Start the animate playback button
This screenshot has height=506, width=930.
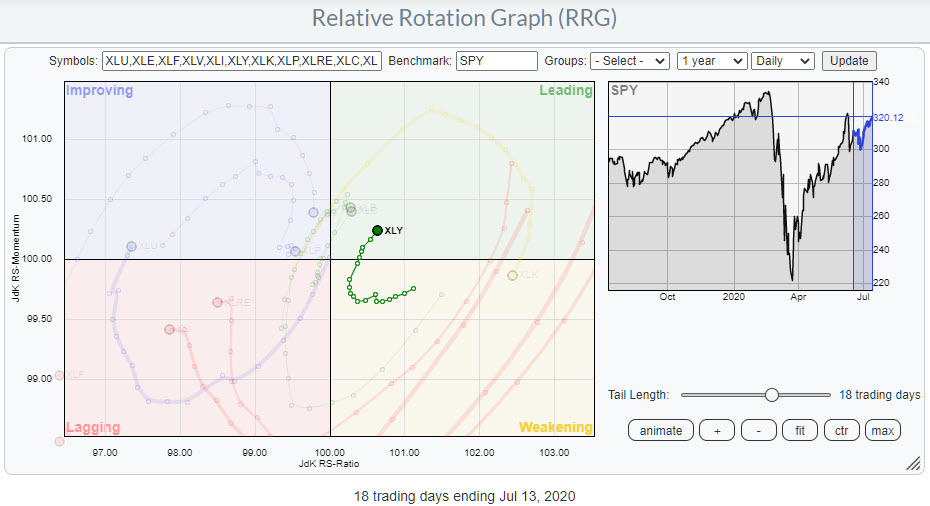point(660,431)
